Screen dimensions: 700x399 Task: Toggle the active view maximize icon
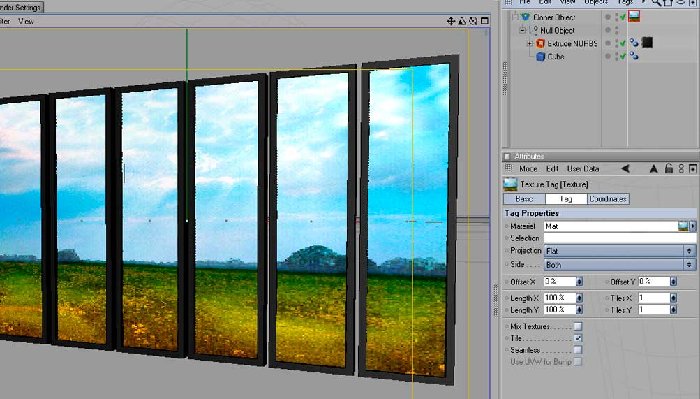pyautogui.click(x=485, y=21)
